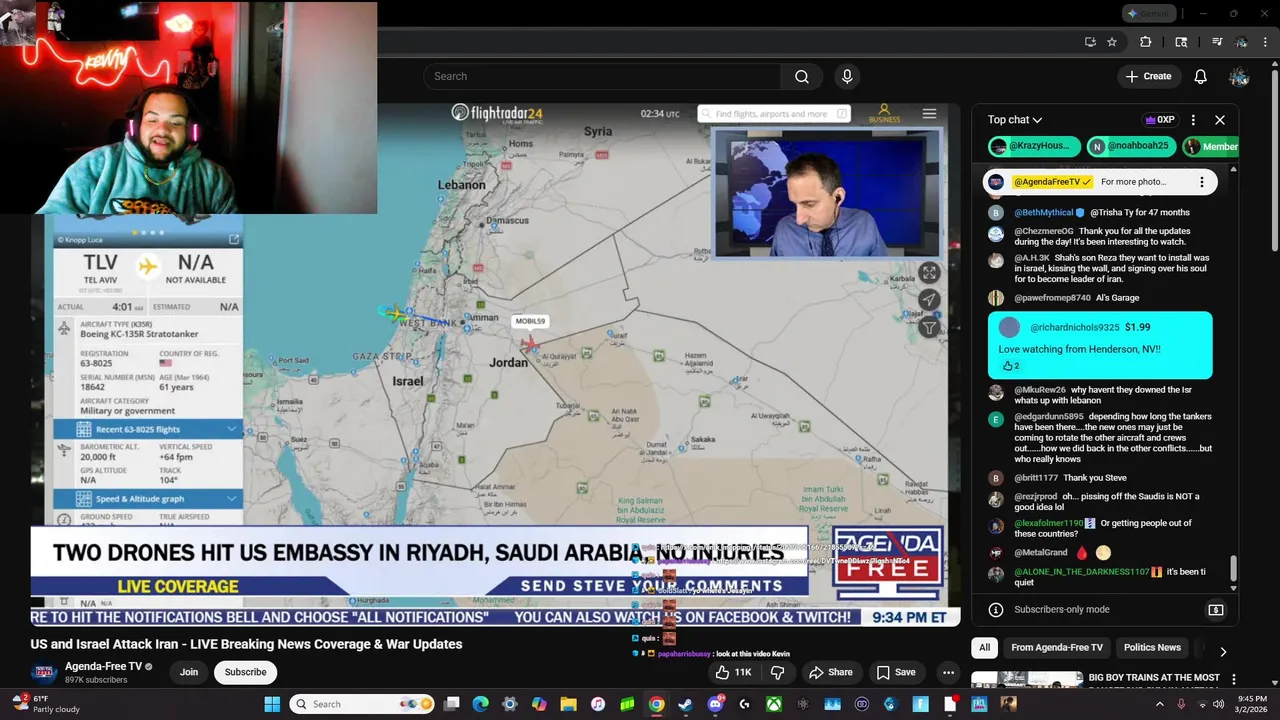Click the @britt1177 chat message
The image size is (1280, 720).
click(1095, 478)
